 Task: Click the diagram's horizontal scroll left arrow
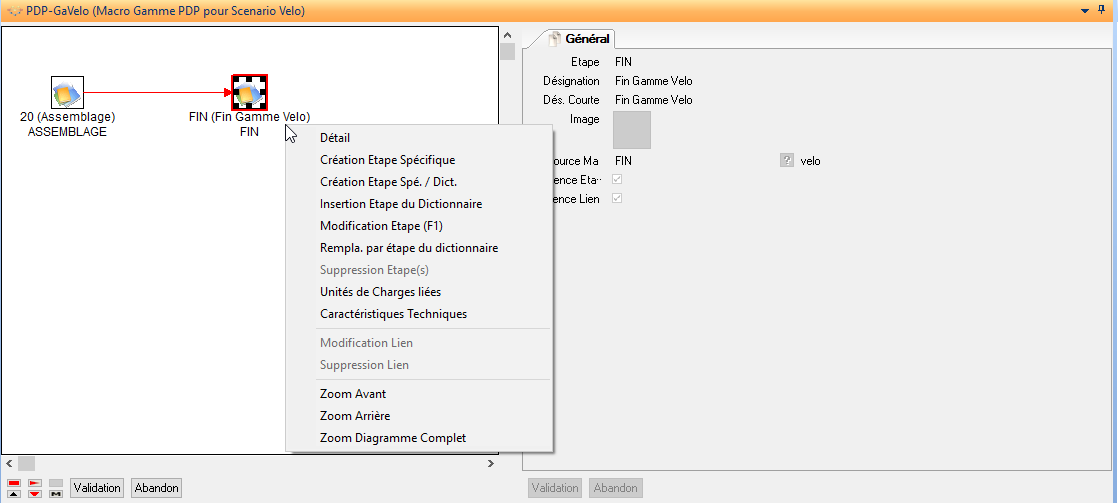[x=9, y=464]
